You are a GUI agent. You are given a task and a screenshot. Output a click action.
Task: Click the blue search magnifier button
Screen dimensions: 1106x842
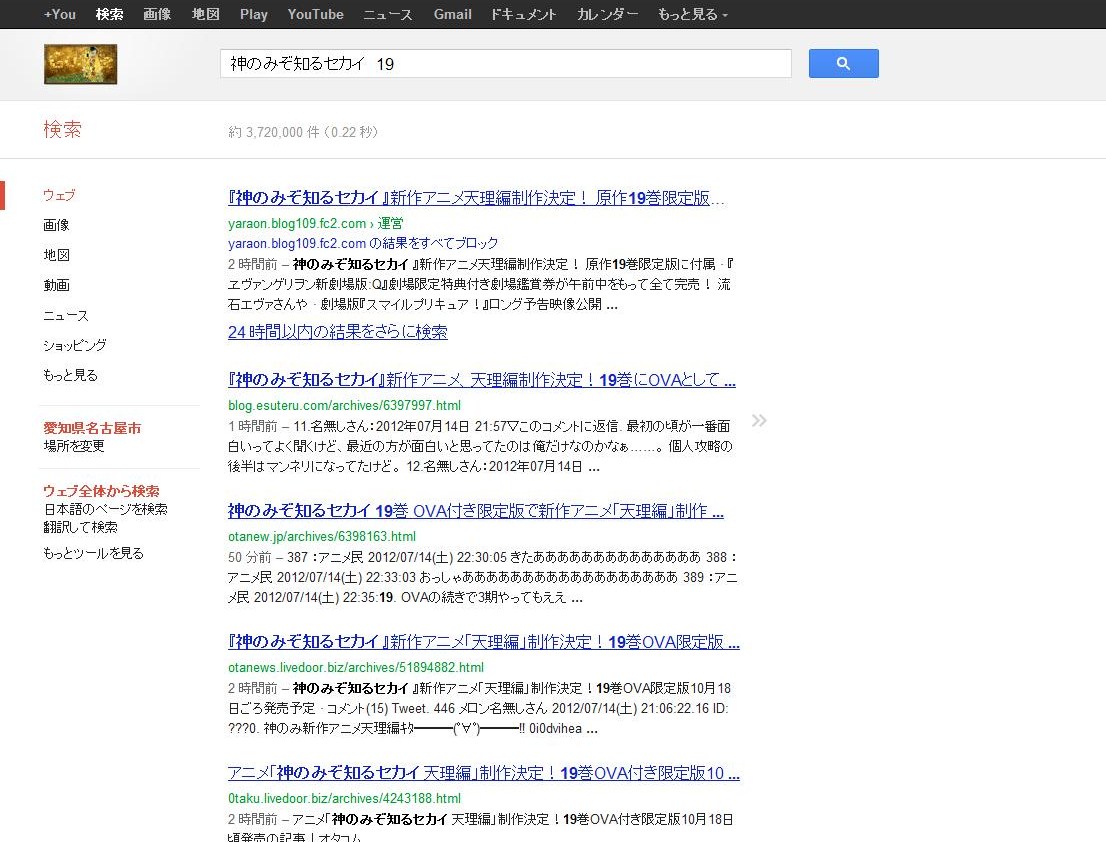(x=844, y=63)
